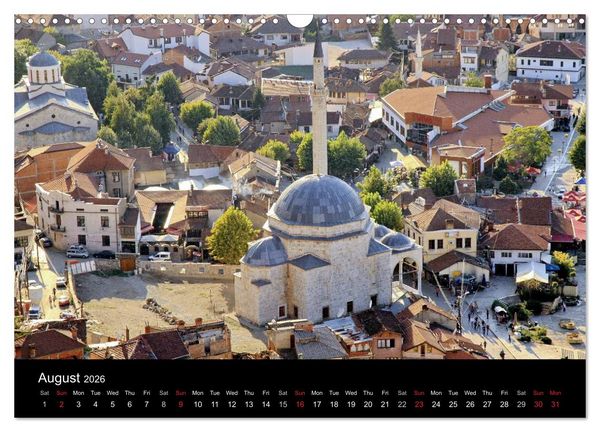Screen dimensions: 600x432
Task: Select Sunday date 23
Action: (419, 404)
